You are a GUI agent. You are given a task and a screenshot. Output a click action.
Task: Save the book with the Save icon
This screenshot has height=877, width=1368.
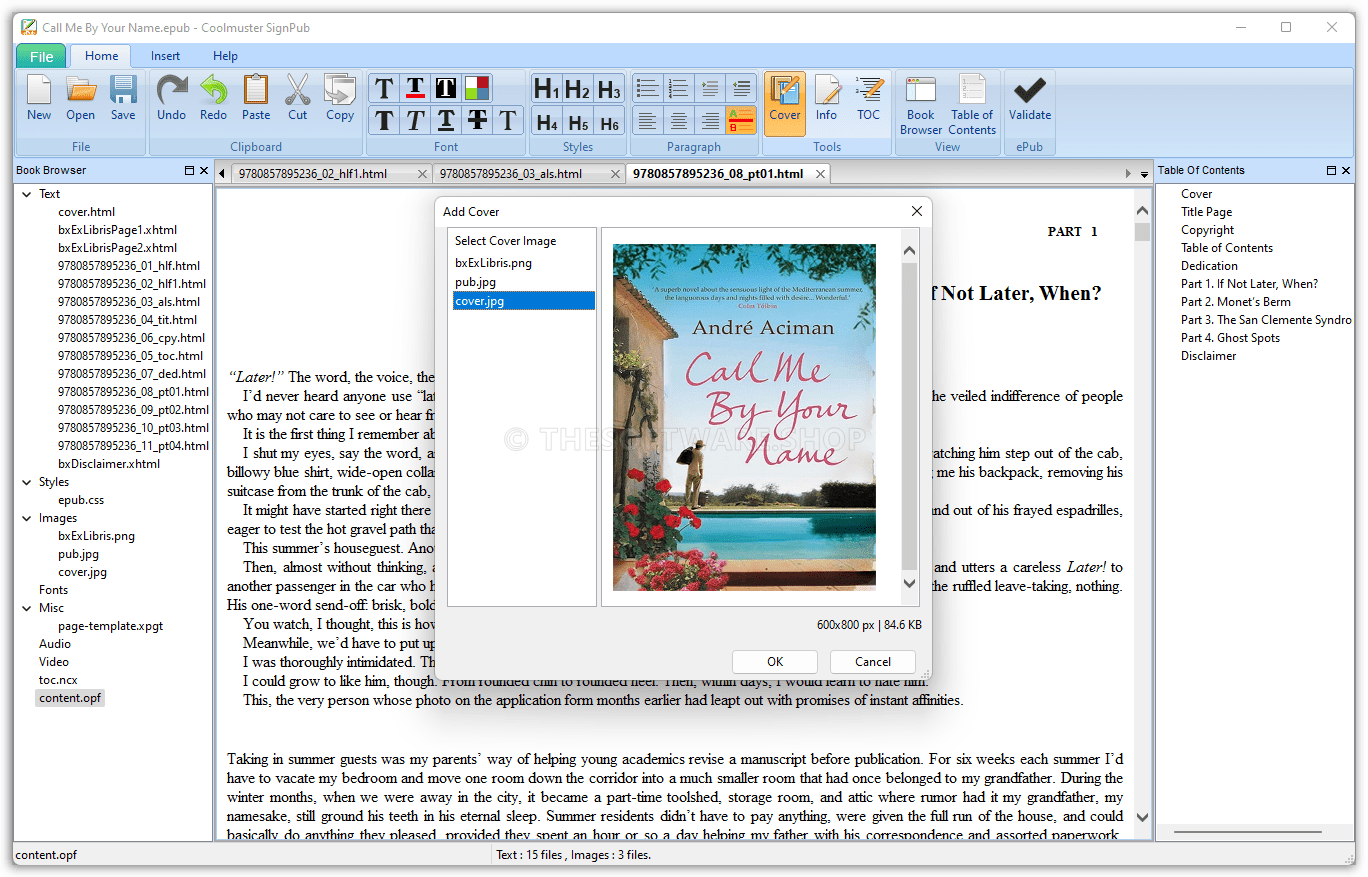[x=123, y=98]
